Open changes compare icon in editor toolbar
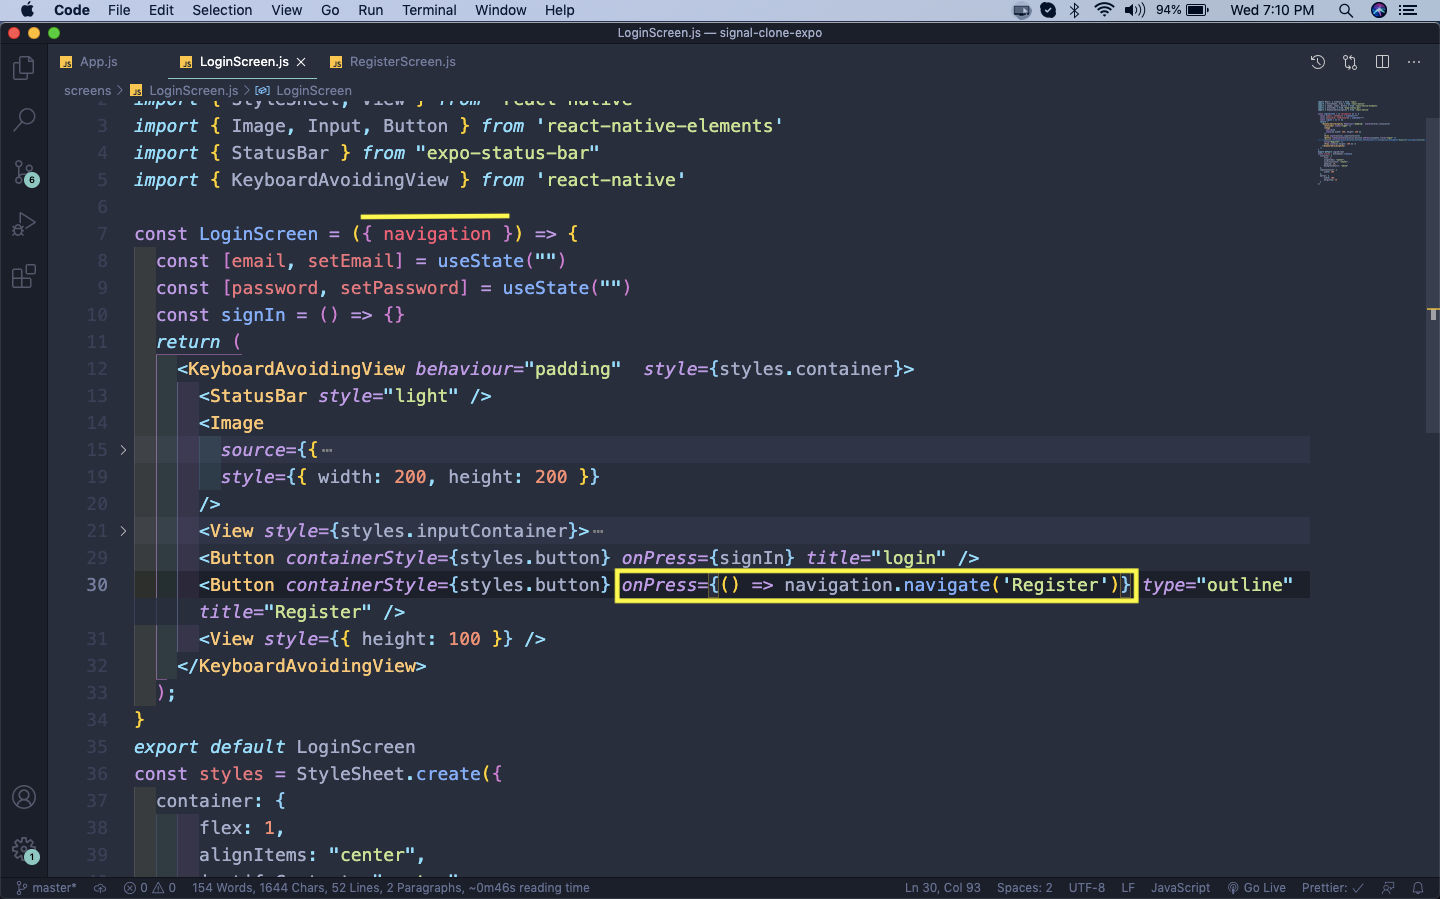1440x899 pixels. [x=1350, y=62]
